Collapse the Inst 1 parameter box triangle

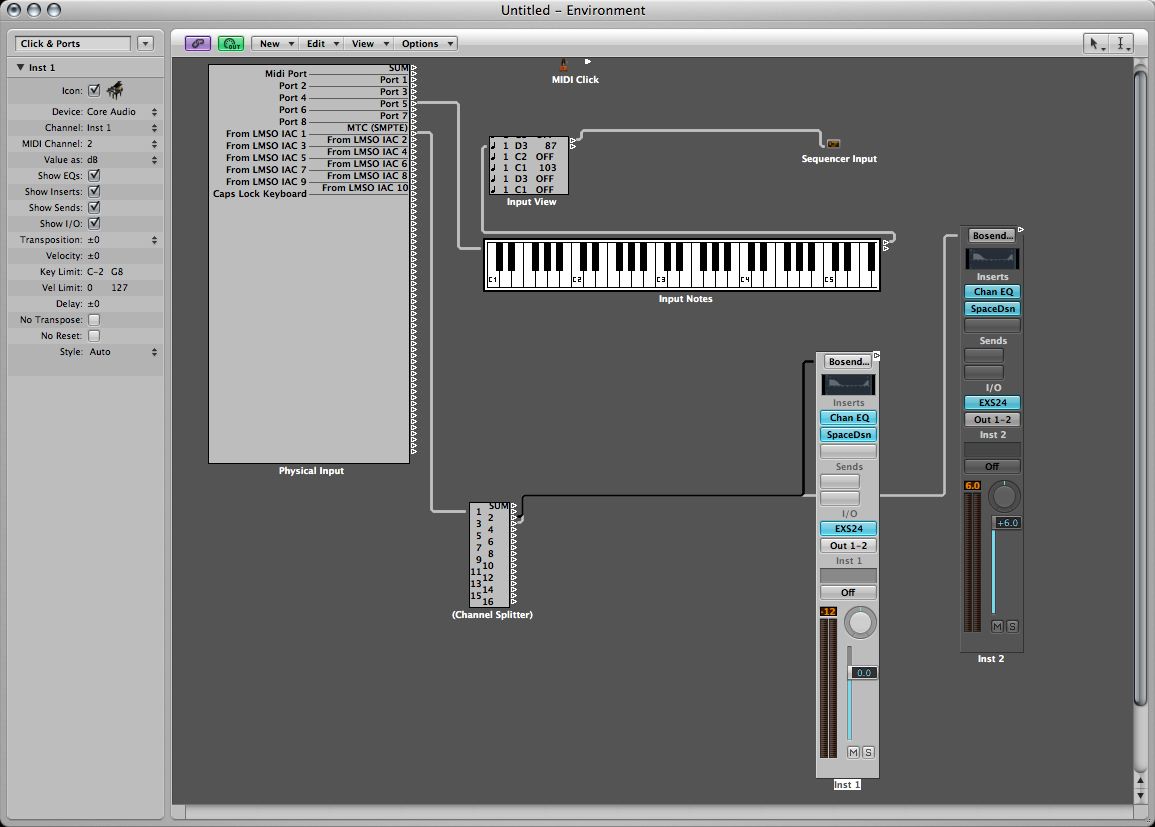point(21,67)
